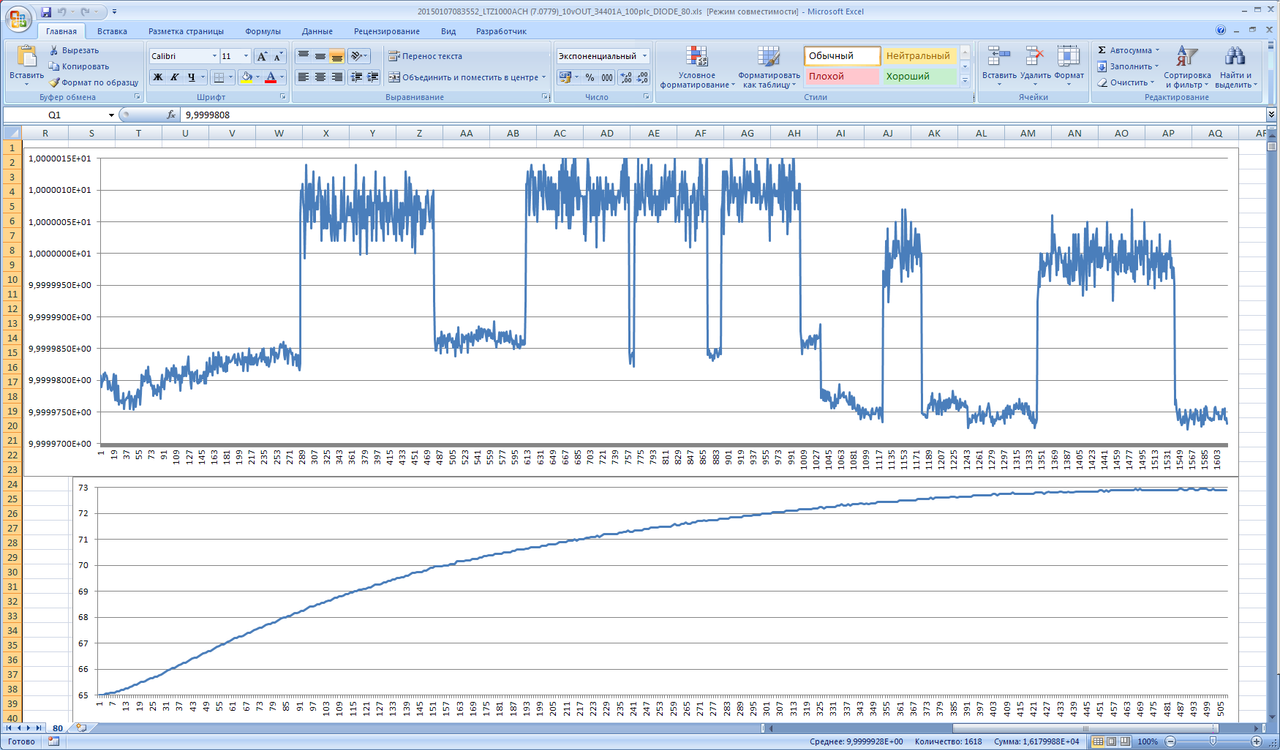1280x750 pixels.
Task: Click the insert function fx button
Action: tap(171, 115)
